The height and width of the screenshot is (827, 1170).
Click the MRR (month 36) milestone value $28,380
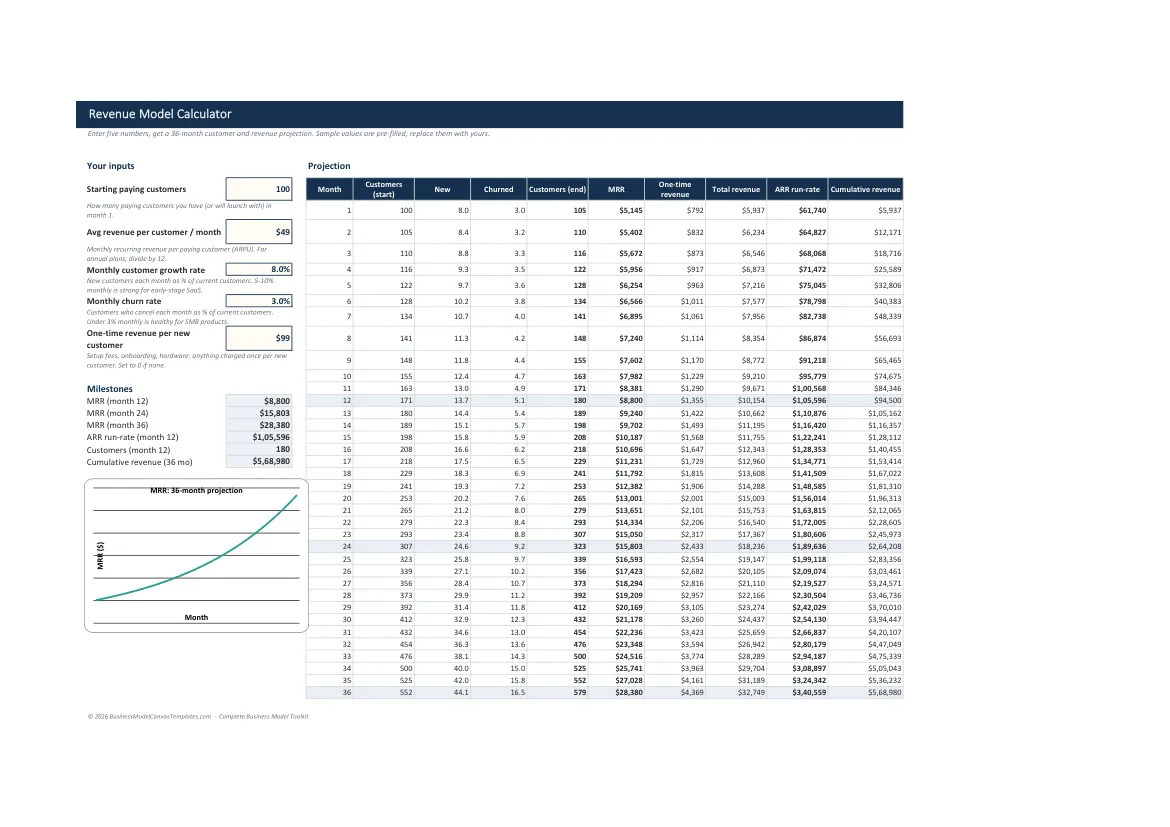tap(259, 425)
